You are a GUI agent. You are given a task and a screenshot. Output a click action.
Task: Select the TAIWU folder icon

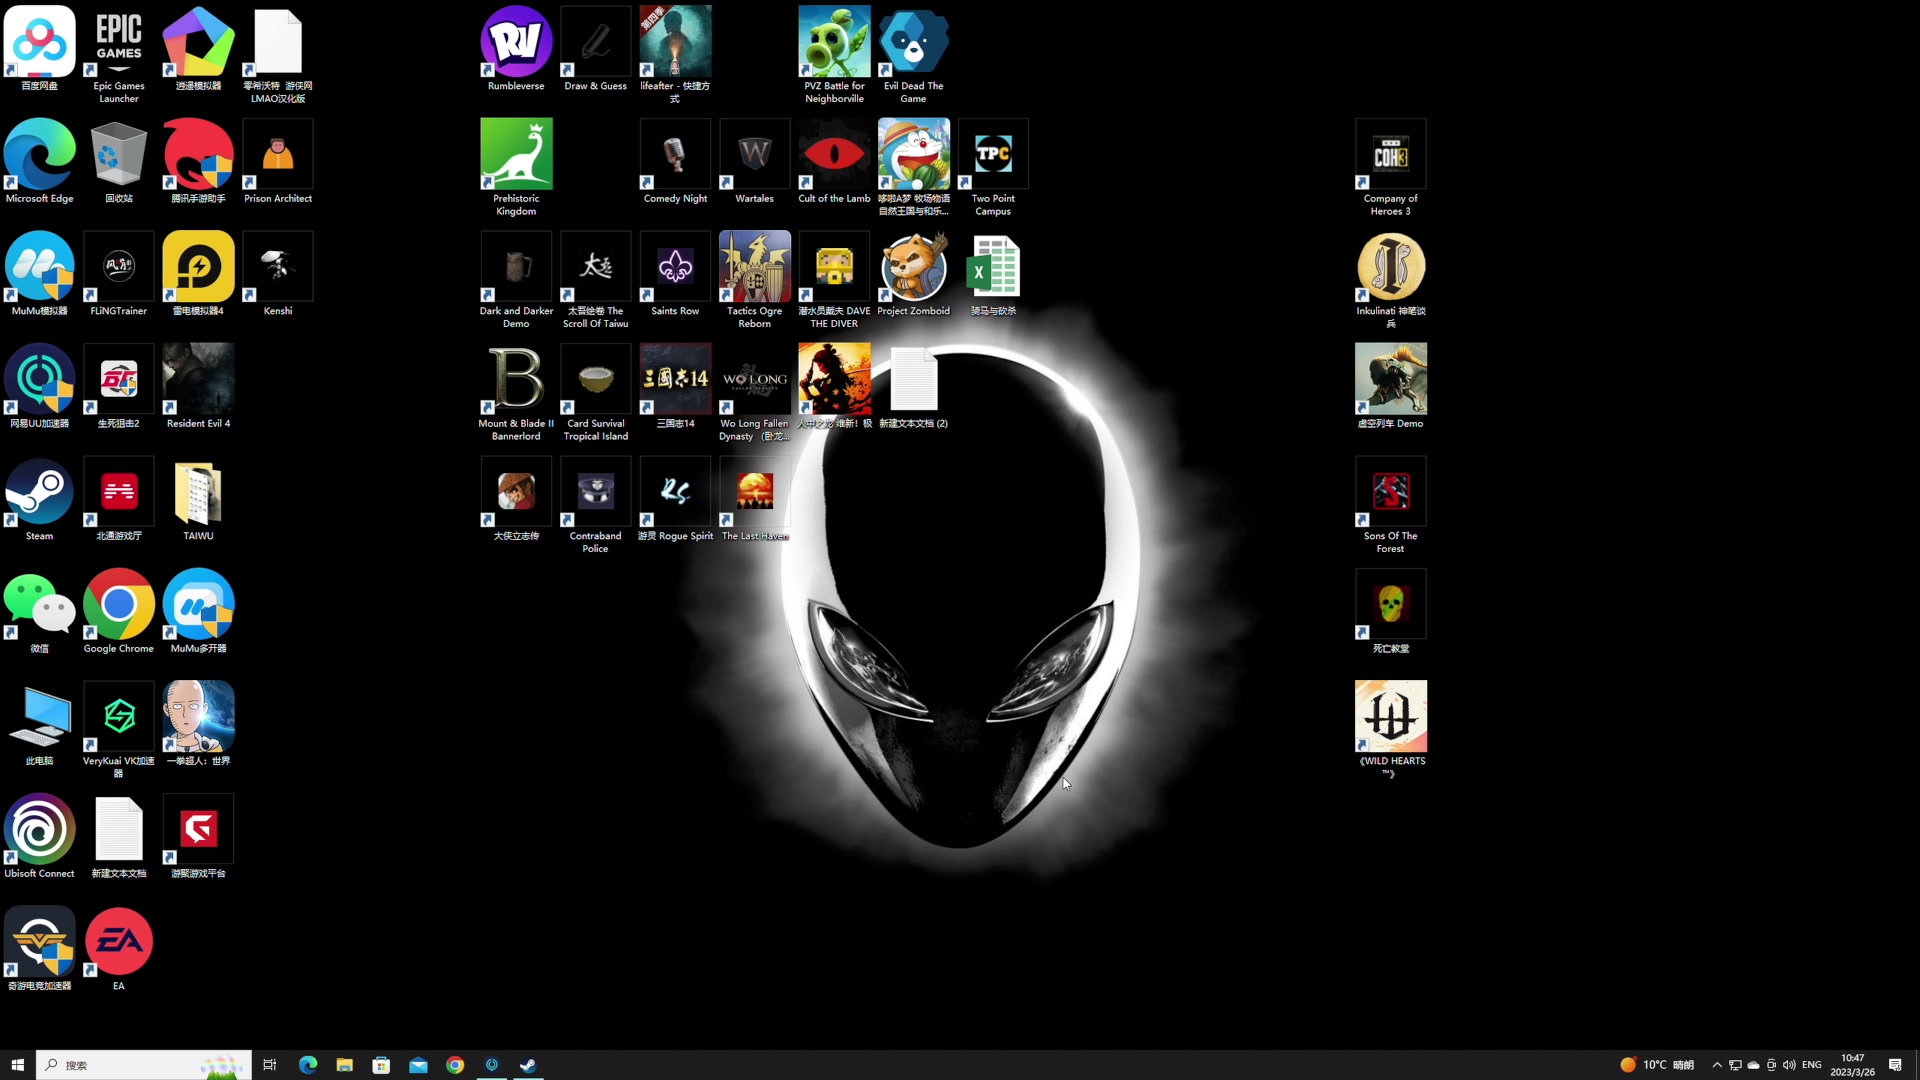pos(198,499)
